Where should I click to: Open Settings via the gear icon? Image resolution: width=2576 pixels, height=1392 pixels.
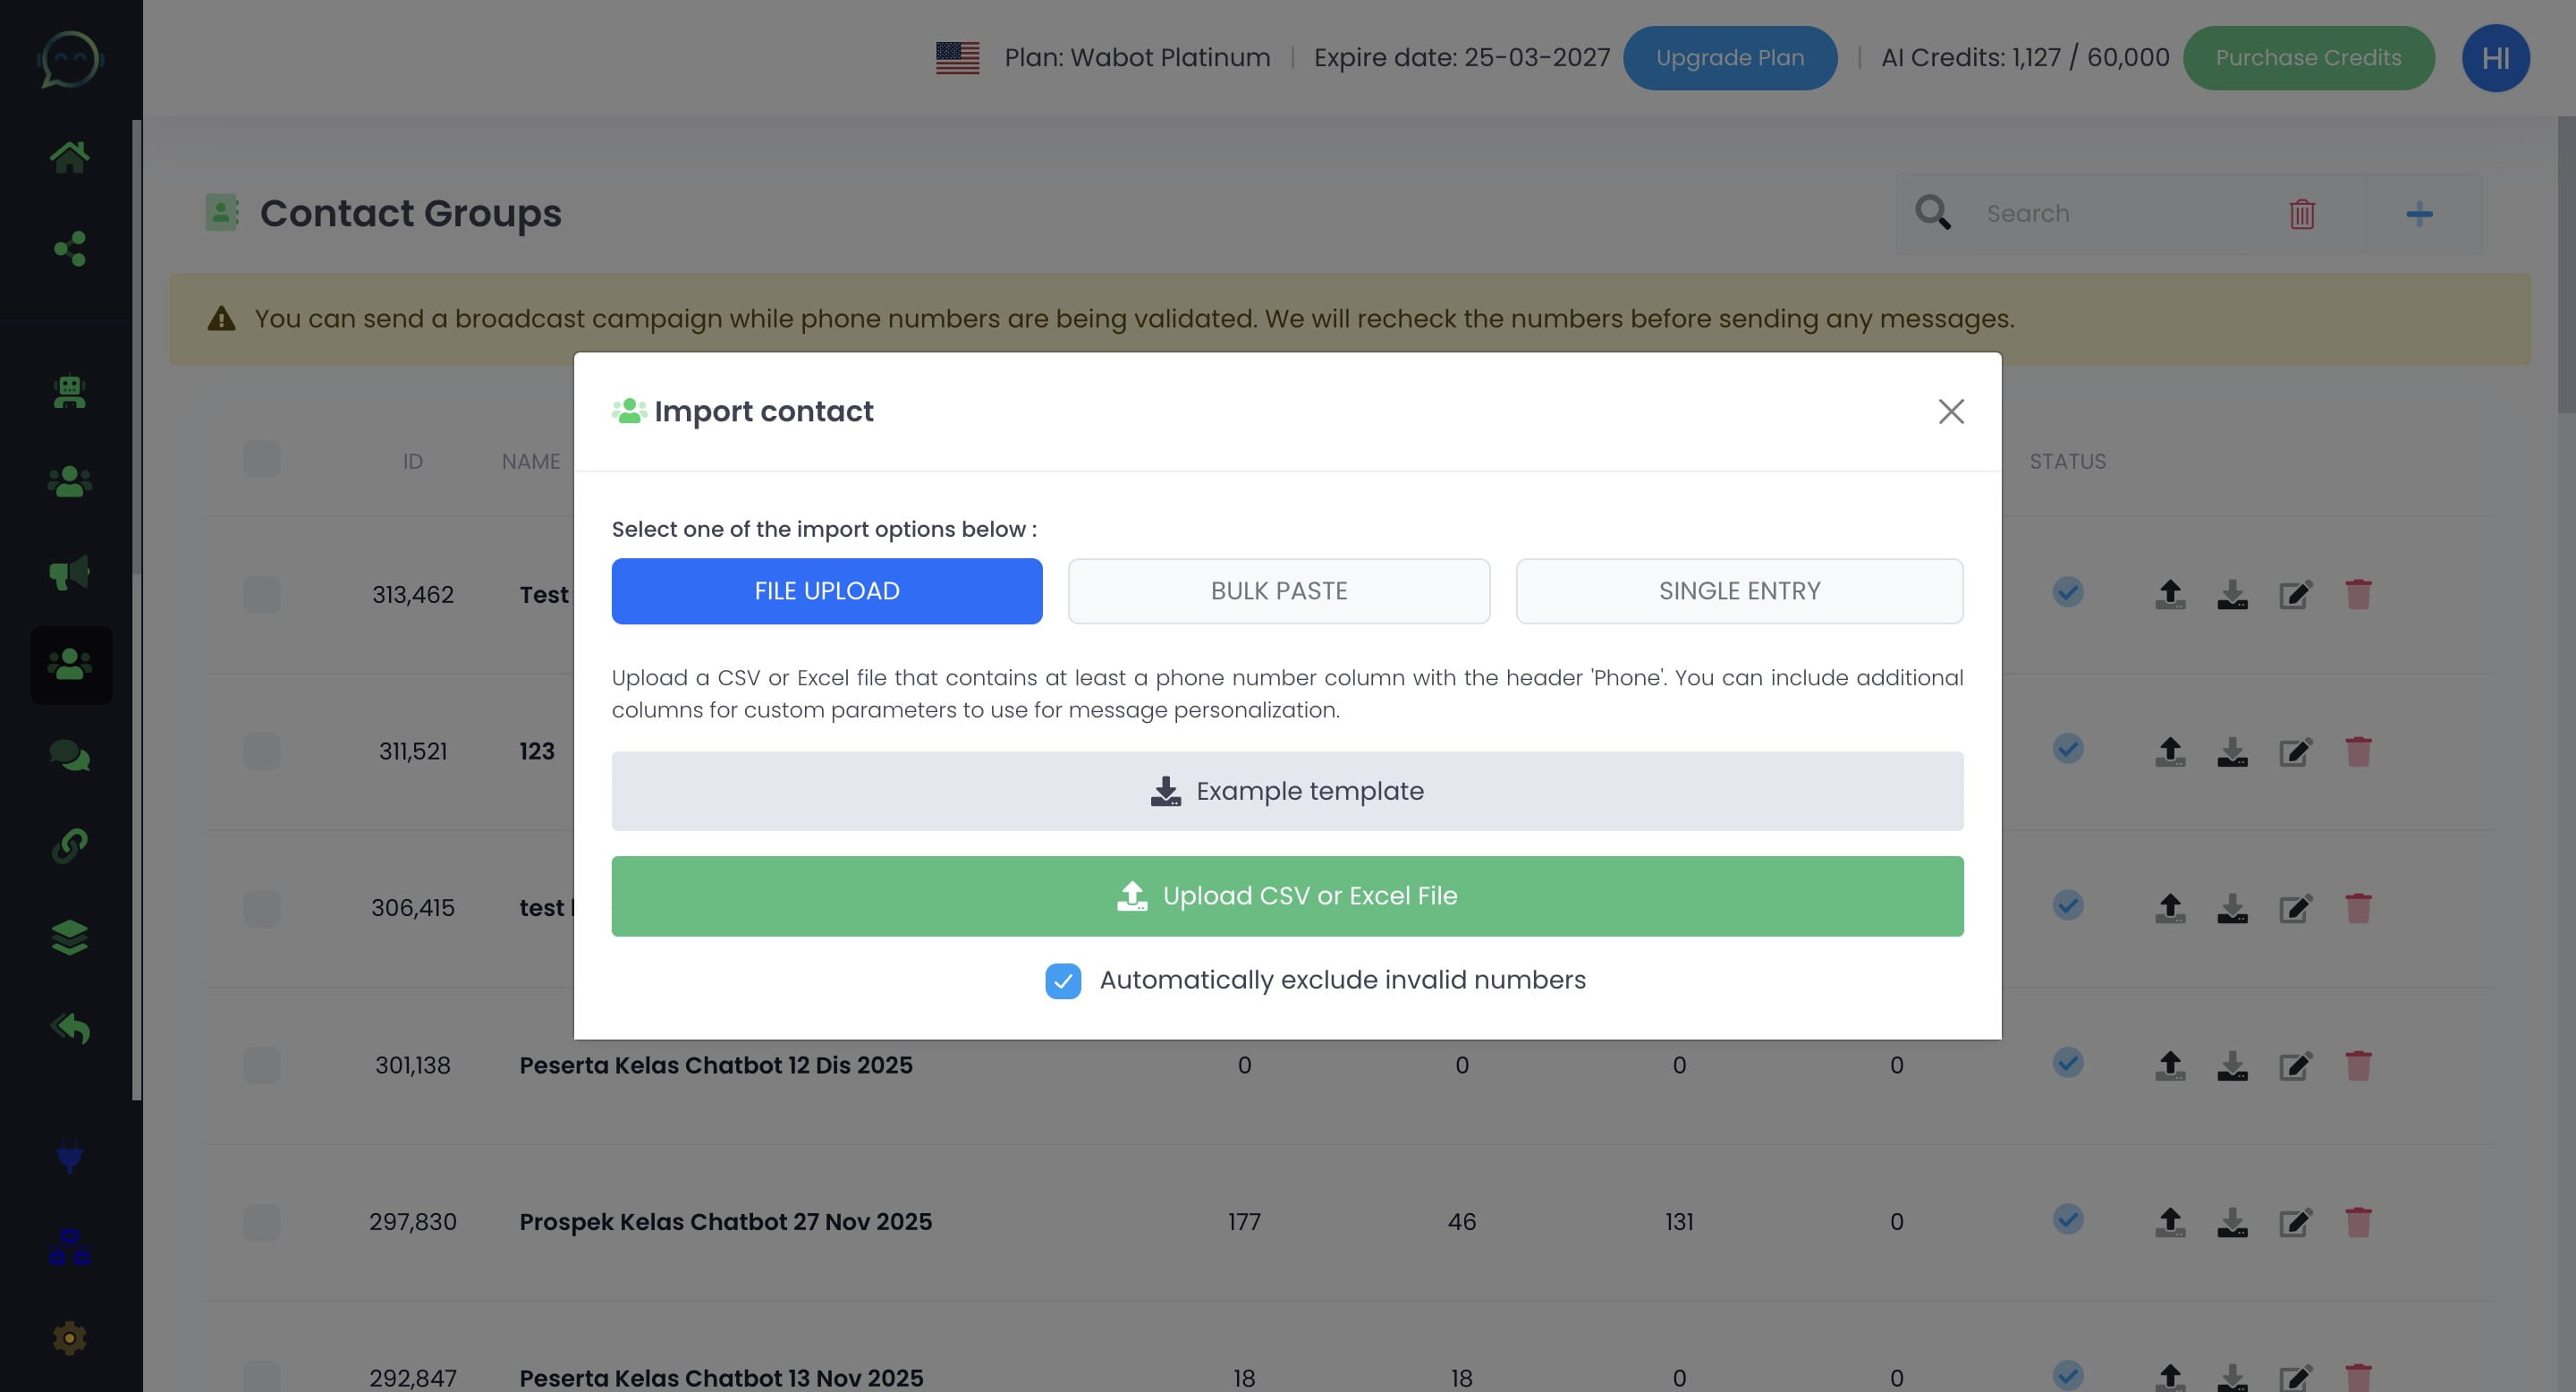(70, 1337)
